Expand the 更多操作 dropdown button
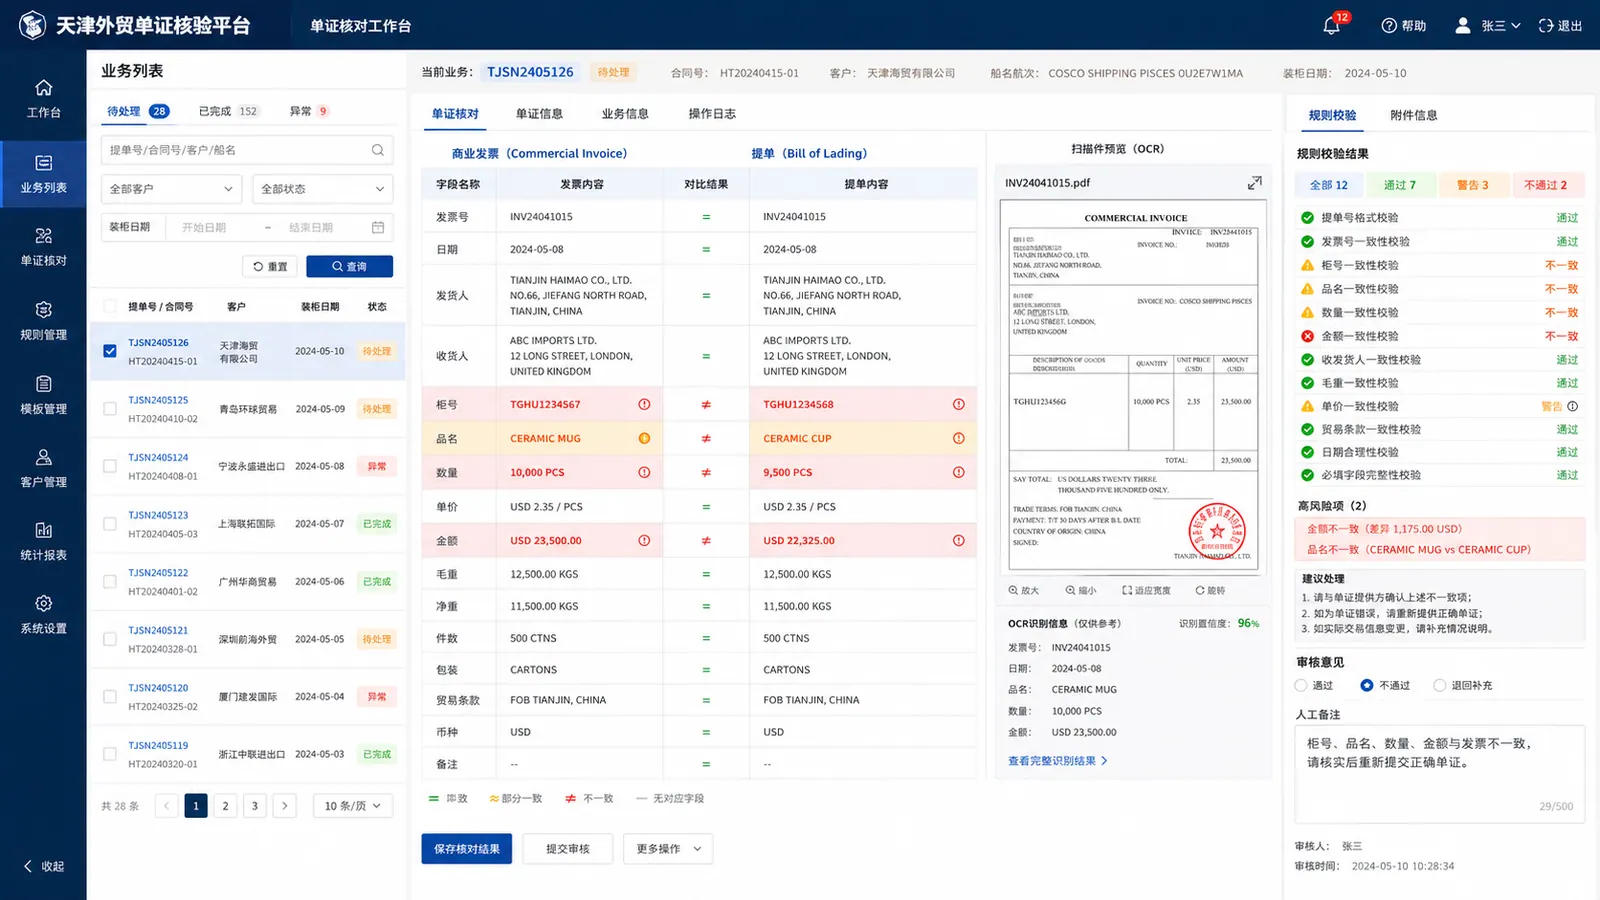The height and width of the screenshot is (900, 1600). click(x=668, y=849)
